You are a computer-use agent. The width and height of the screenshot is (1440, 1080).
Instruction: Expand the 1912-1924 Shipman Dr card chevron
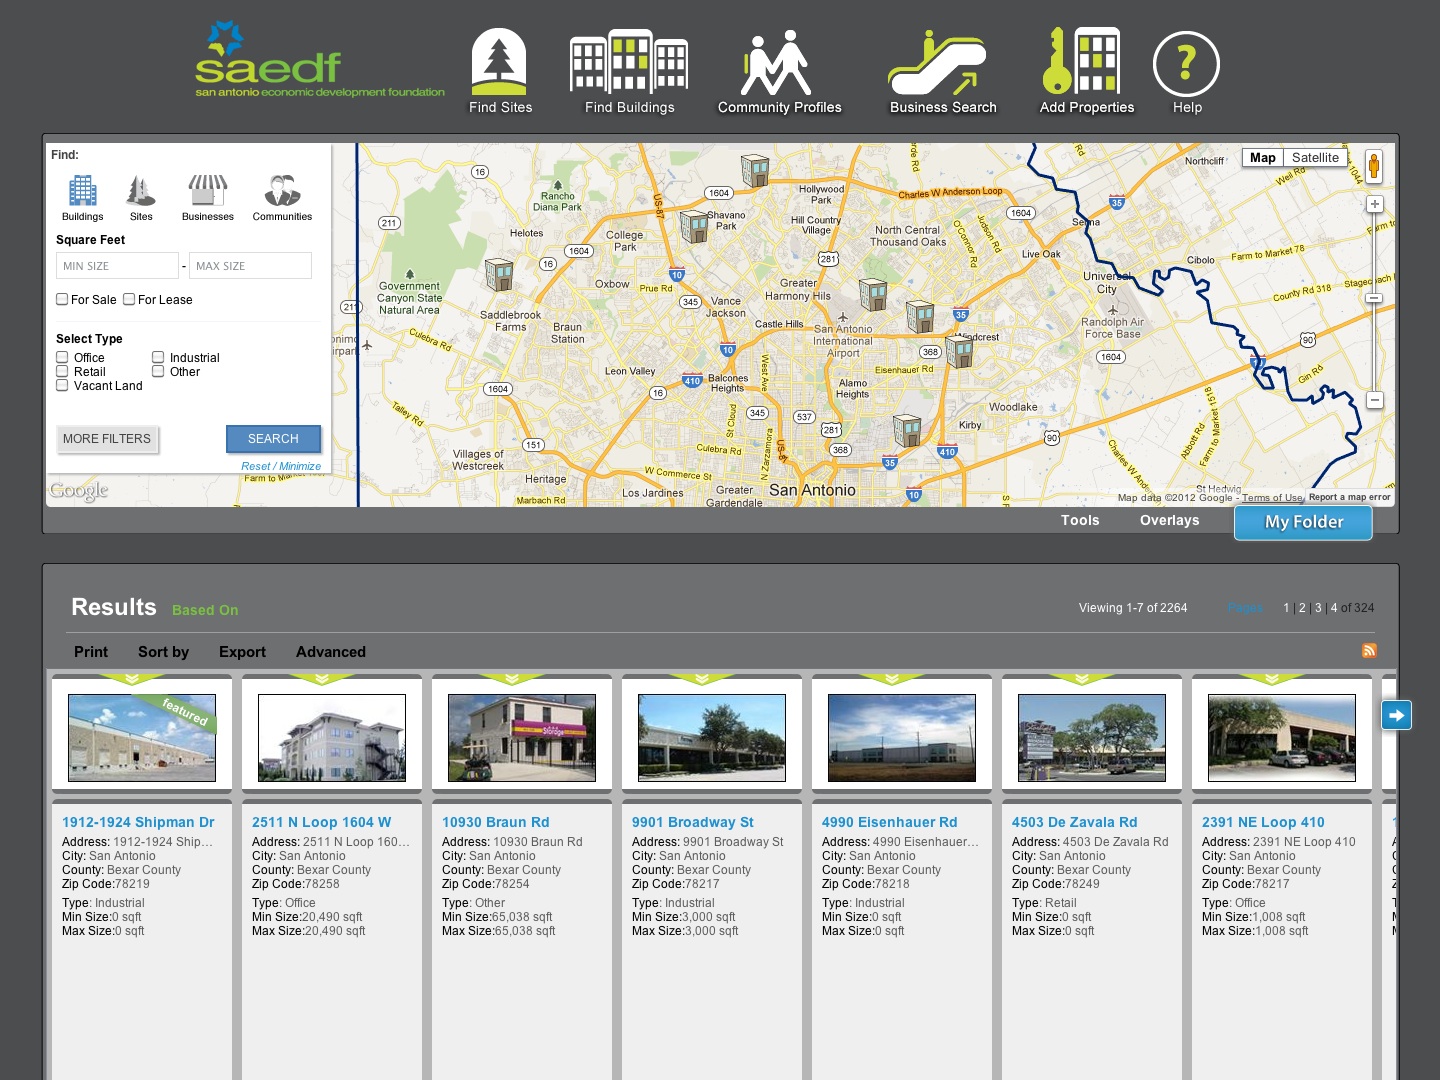point(132,679)
